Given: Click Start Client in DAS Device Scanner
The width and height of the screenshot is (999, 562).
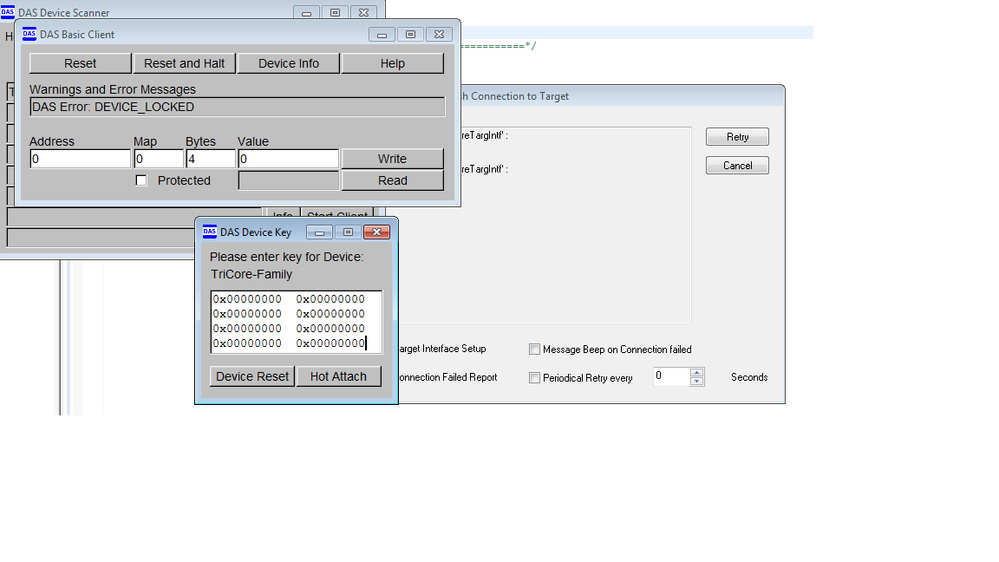Looking at the screenshot, I should 337,215.
